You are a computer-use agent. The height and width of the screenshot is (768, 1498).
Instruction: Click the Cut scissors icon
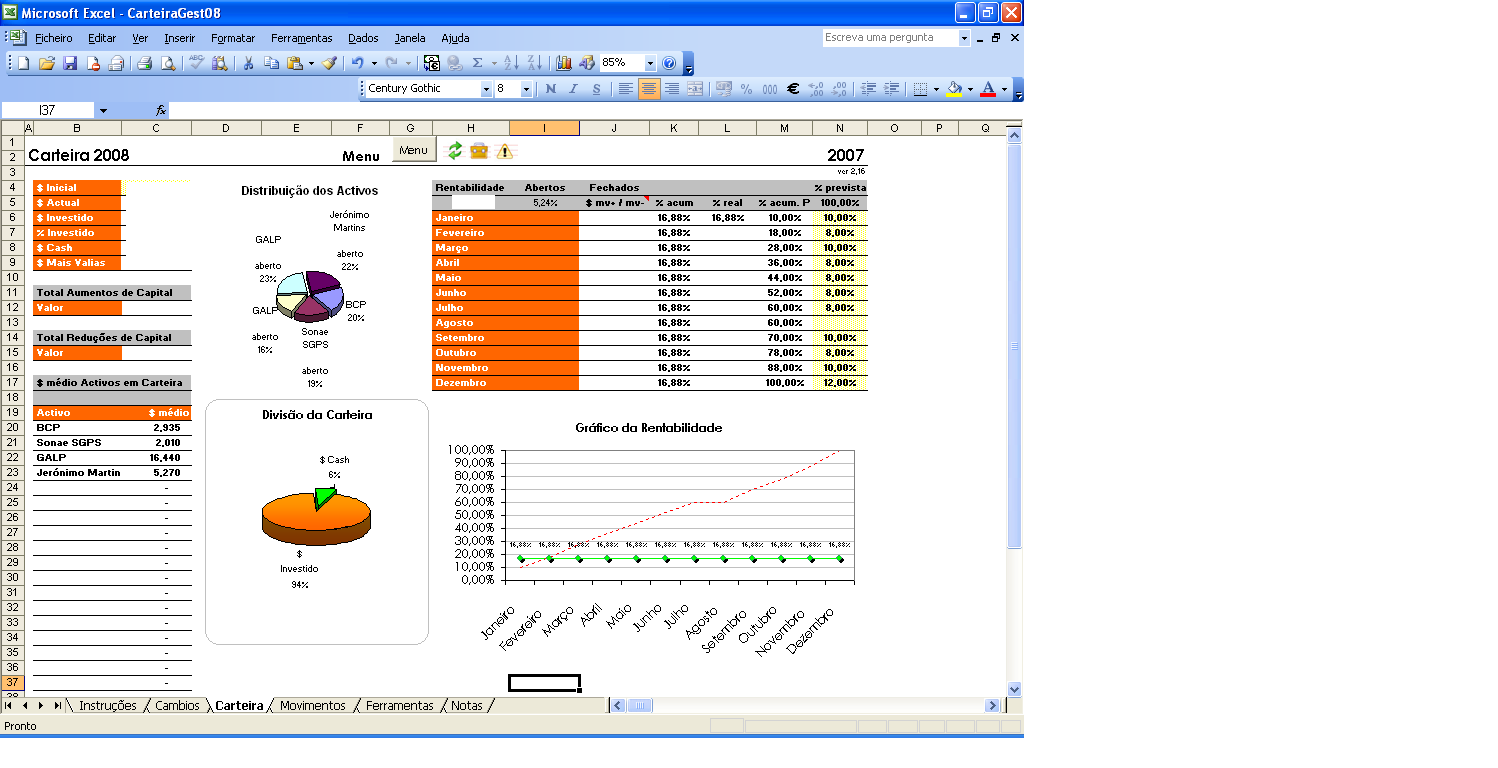[x=248, y=63]
